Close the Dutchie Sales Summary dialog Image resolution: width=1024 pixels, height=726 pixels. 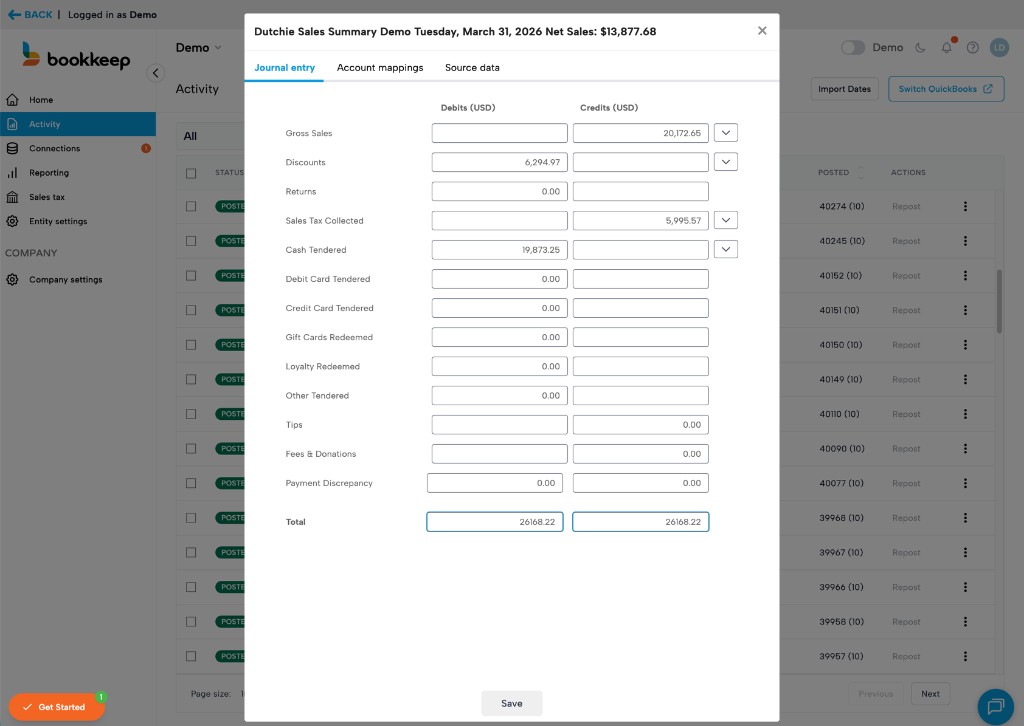pyautogui.click(x=762, y=31)
